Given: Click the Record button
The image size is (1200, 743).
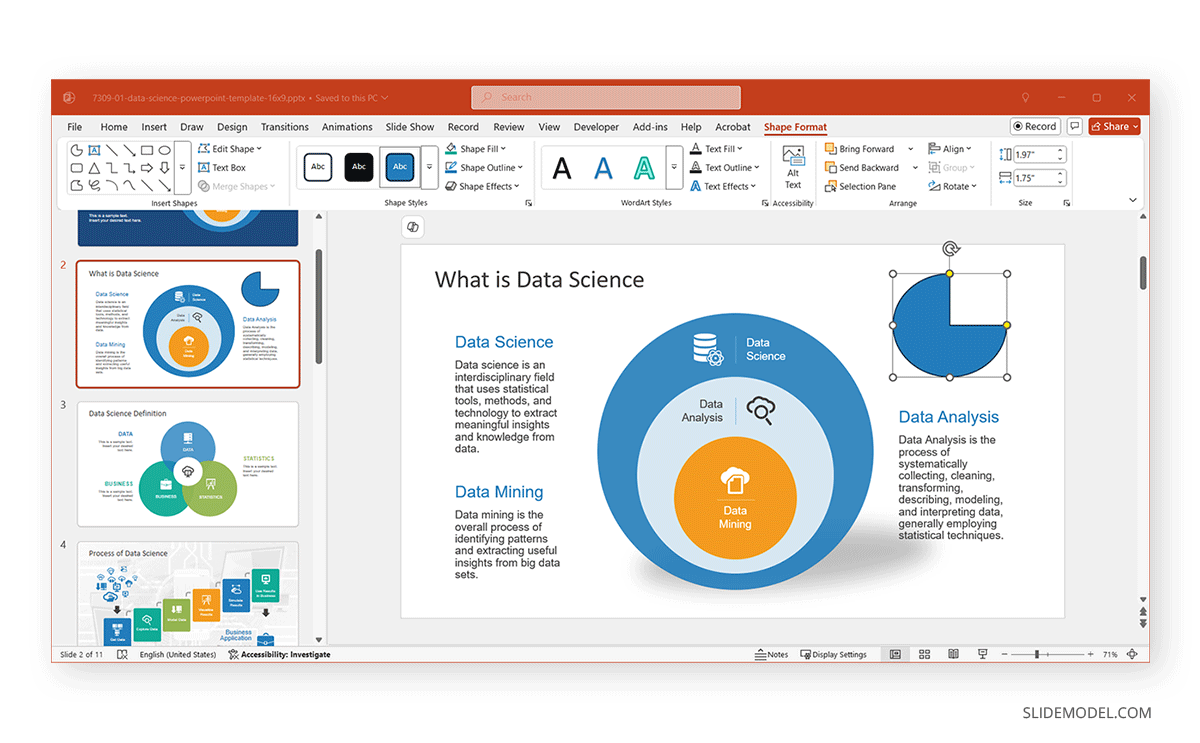Looking at the screenshot, I should 1035,127.
